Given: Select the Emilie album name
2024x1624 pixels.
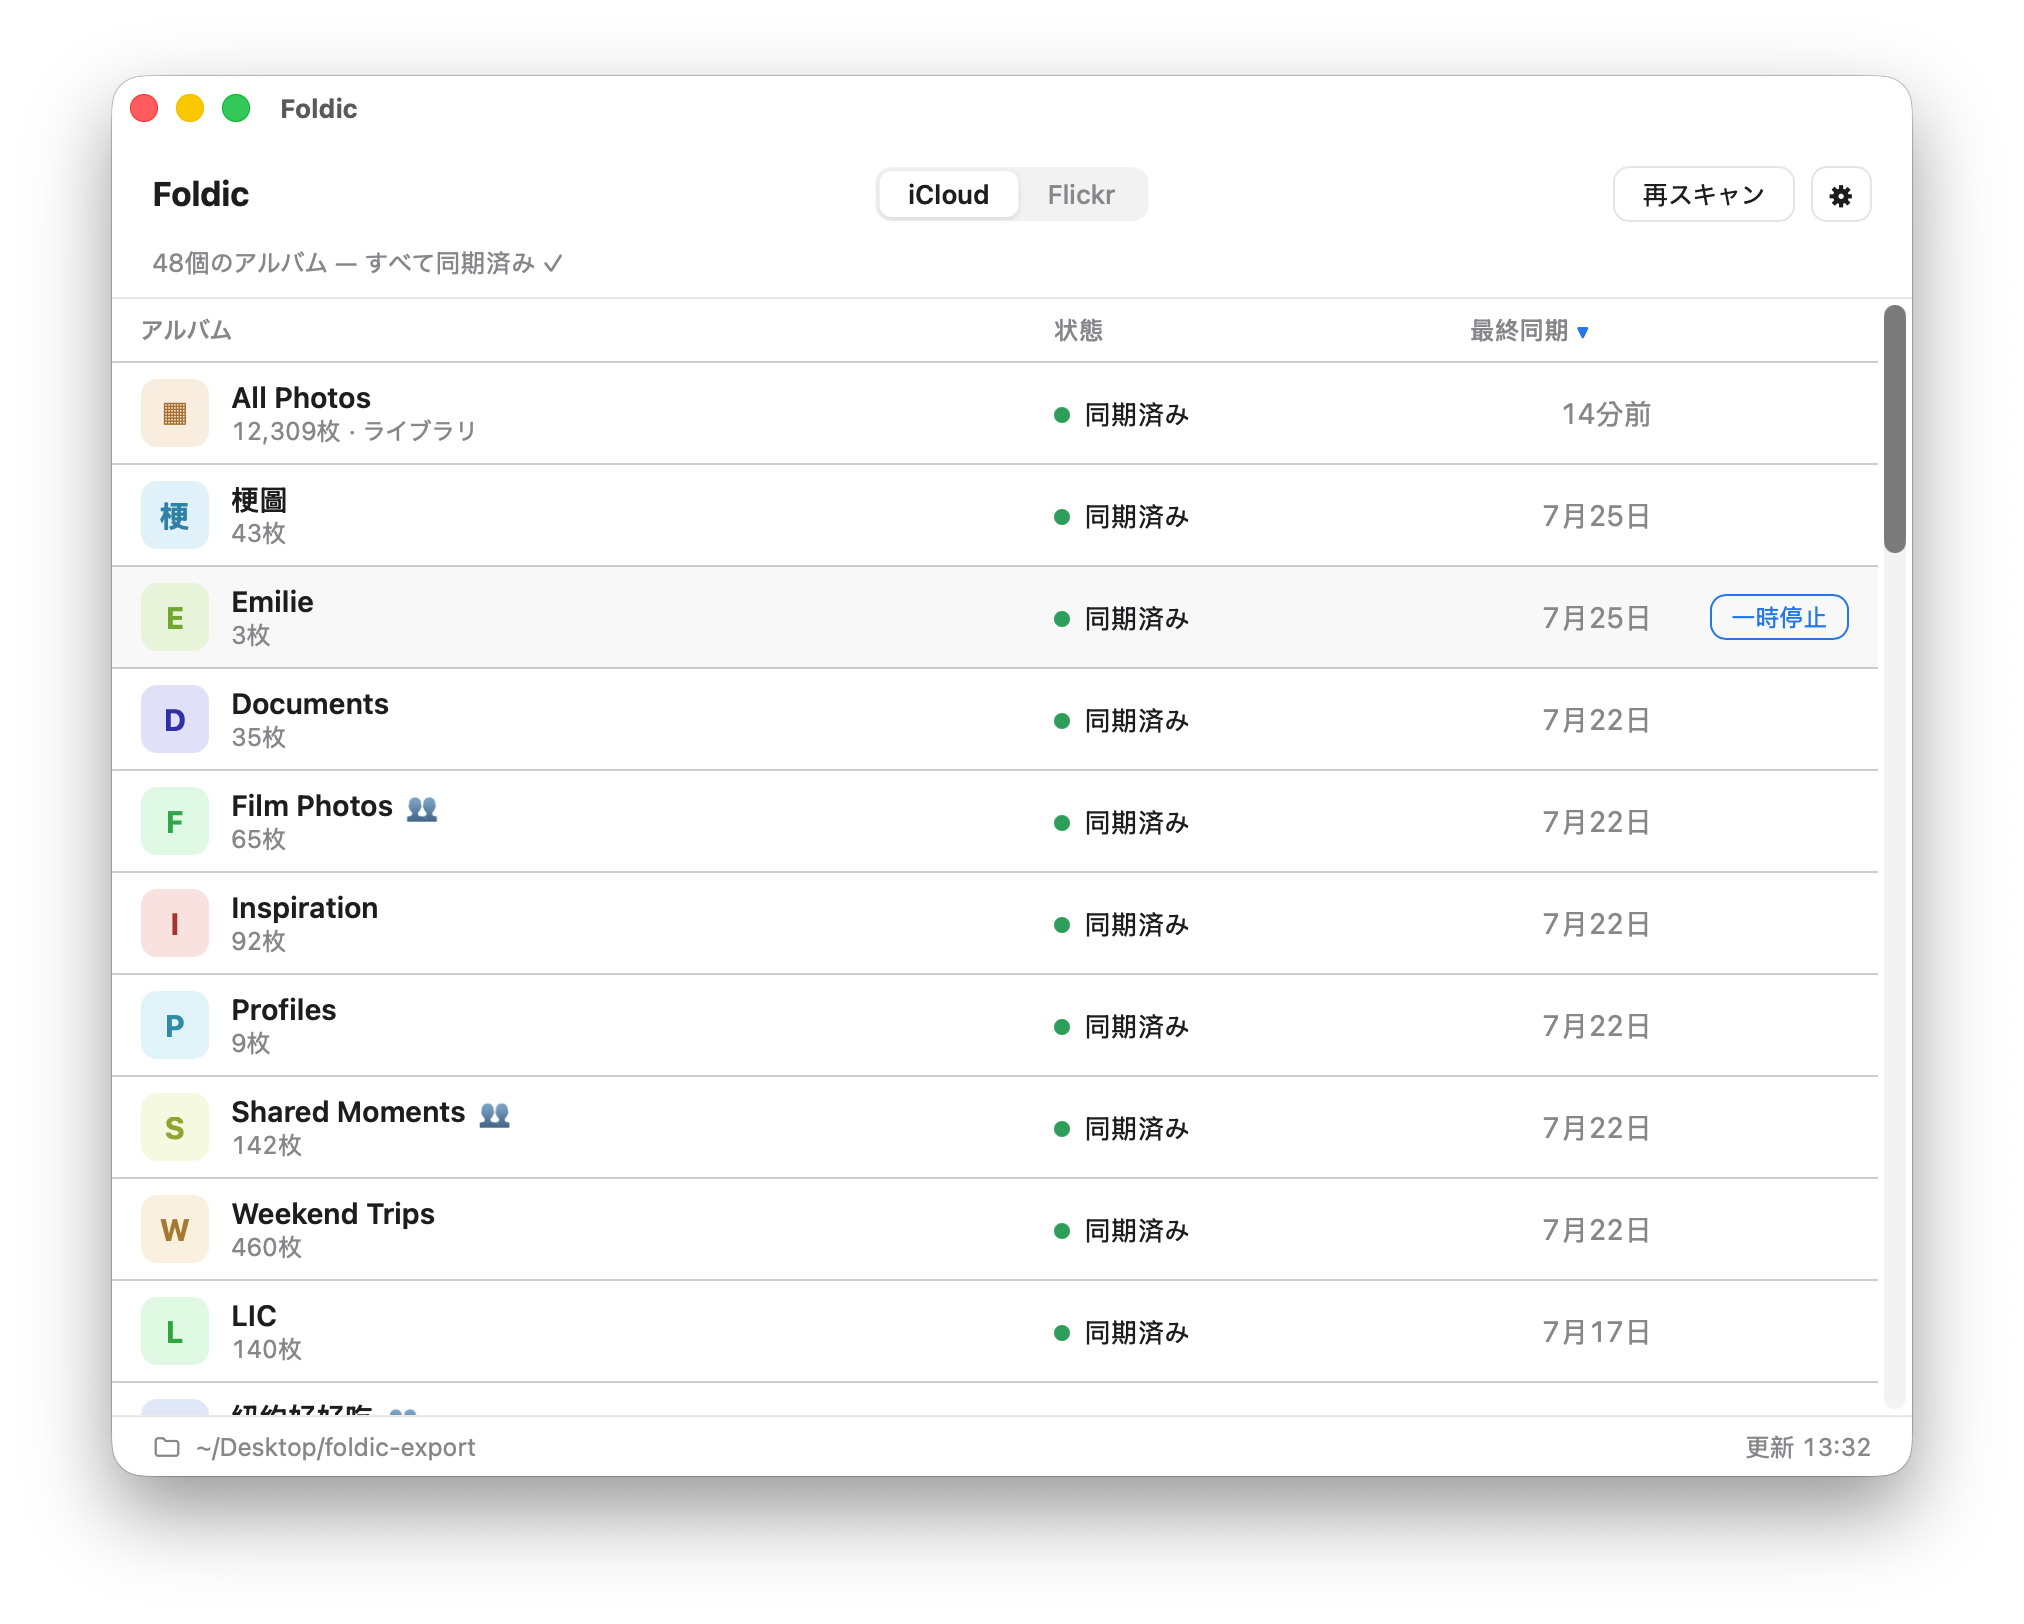Looking at the screenshot, I should click(x=272, y=602).
